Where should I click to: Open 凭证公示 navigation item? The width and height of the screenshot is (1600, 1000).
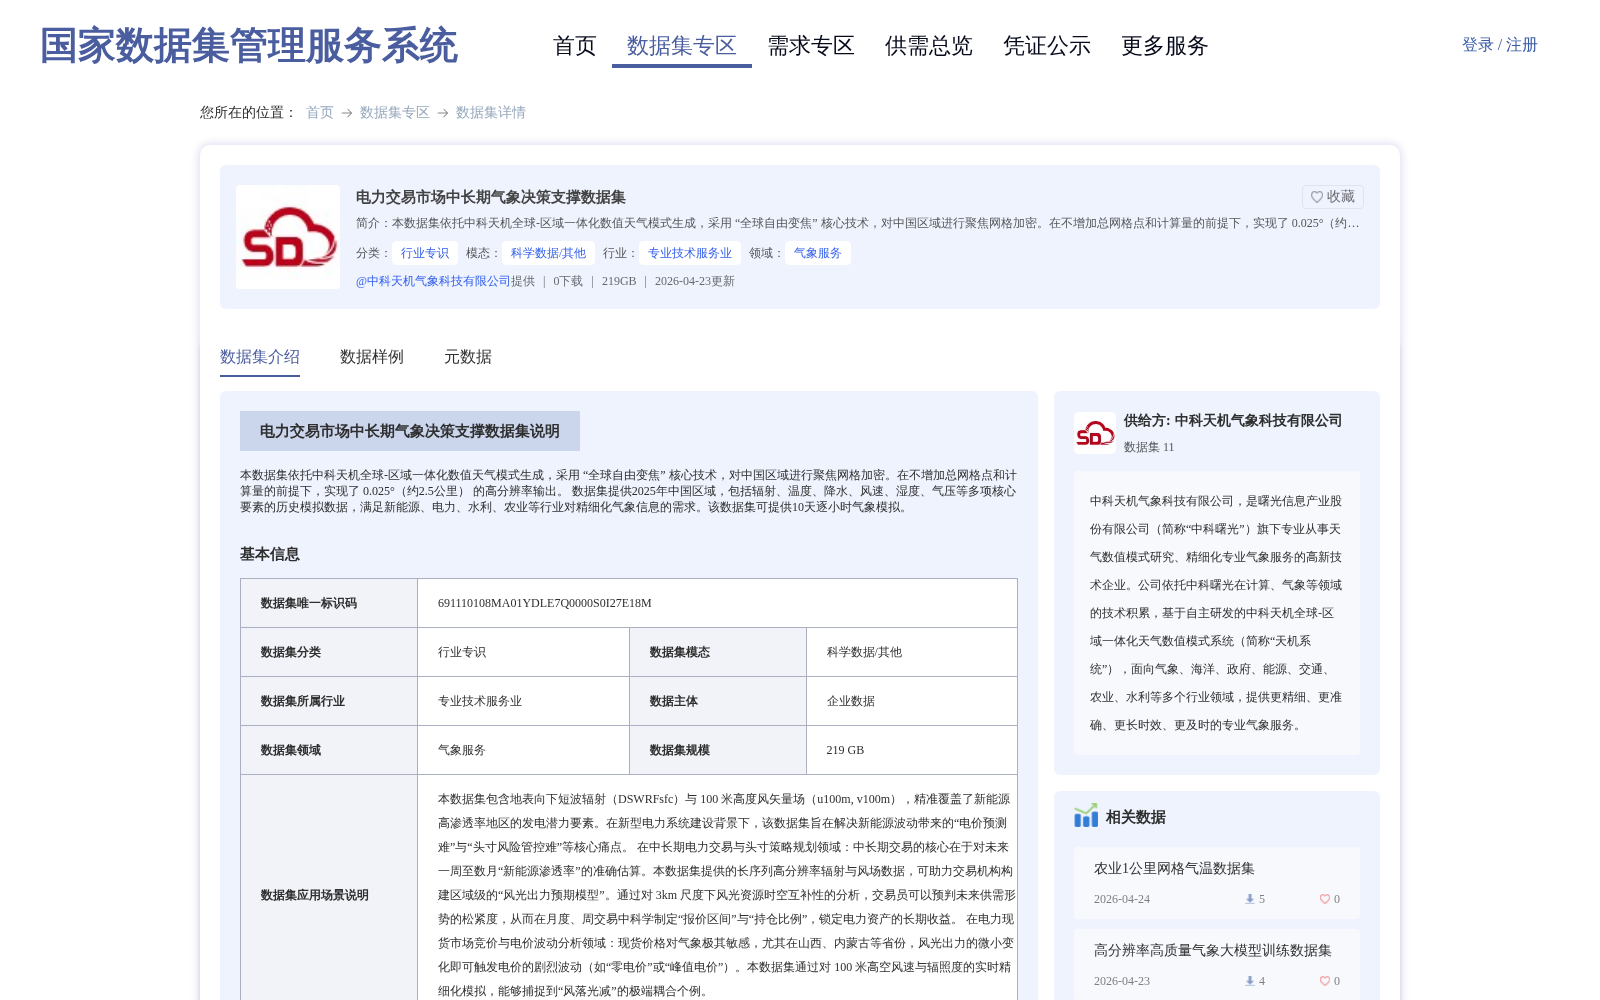1047,46
